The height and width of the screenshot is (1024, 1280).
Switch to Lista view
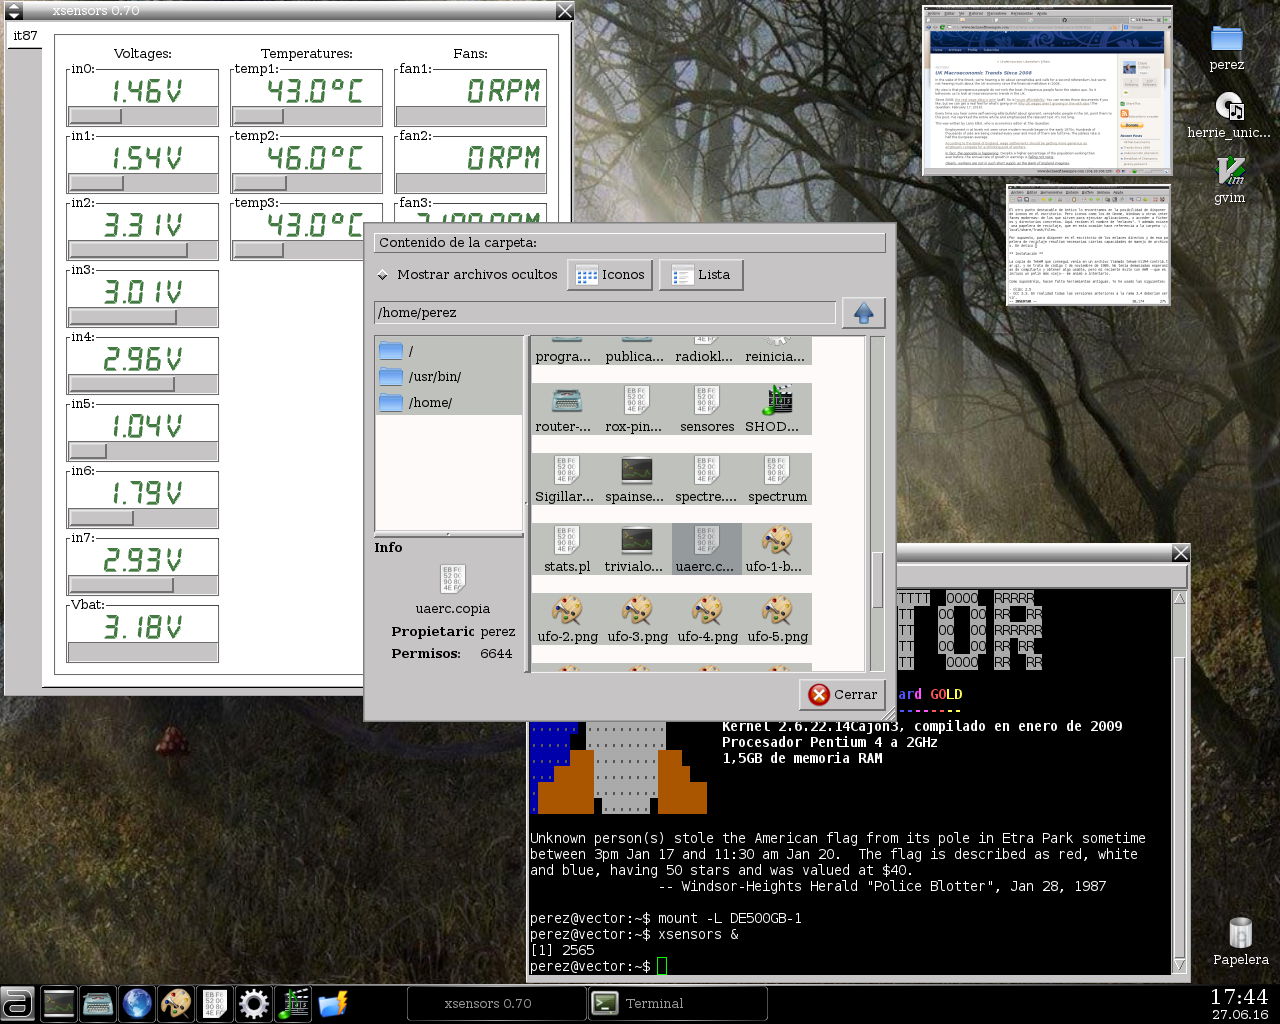tap(700, 275)
